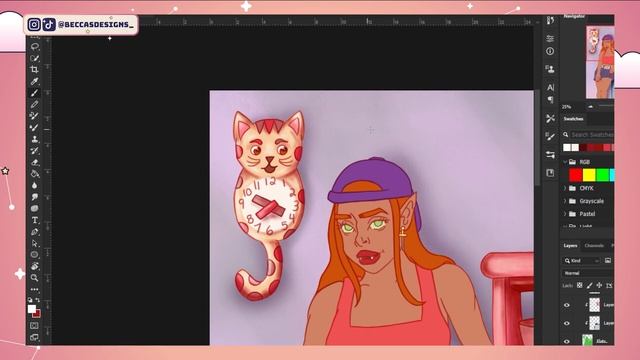Select the Pen tool
Image resolution: width=640 pixels, height=360 pixels.
(35, 232)
